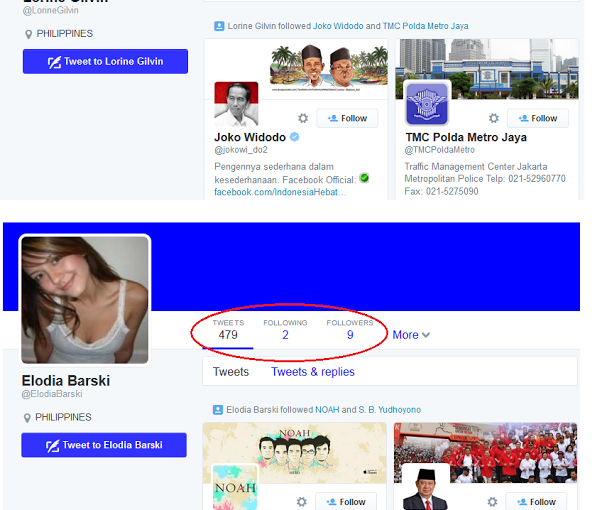Follow S. B. Yudhoyono account
Screen dimensions: 602x510
point(536,501)
